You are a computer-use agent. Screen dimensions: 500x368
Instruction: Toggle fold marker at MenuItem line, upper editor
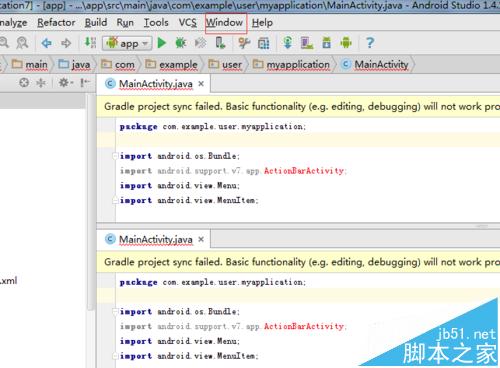tap(115, 200)
